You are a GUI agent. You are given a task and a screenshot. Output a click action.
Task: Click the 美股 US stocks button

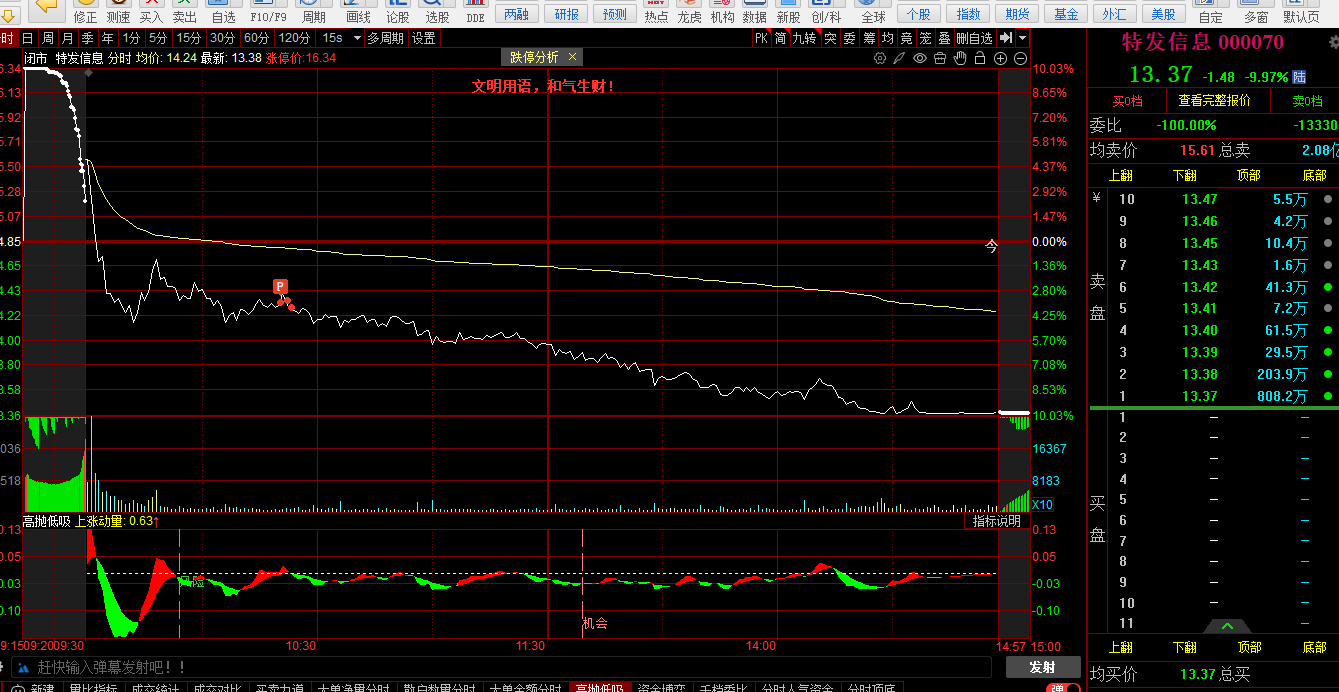[x=1163, y=14]
